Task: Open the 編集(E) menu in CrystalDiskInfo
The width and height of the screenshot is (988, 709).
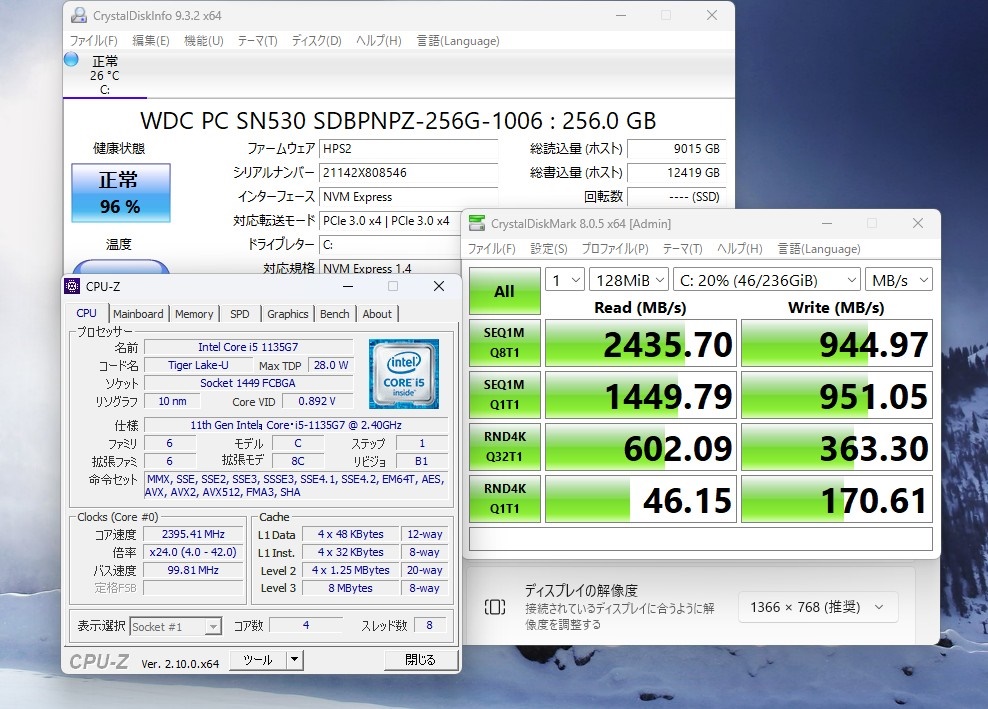Action: tap(151, 41)
